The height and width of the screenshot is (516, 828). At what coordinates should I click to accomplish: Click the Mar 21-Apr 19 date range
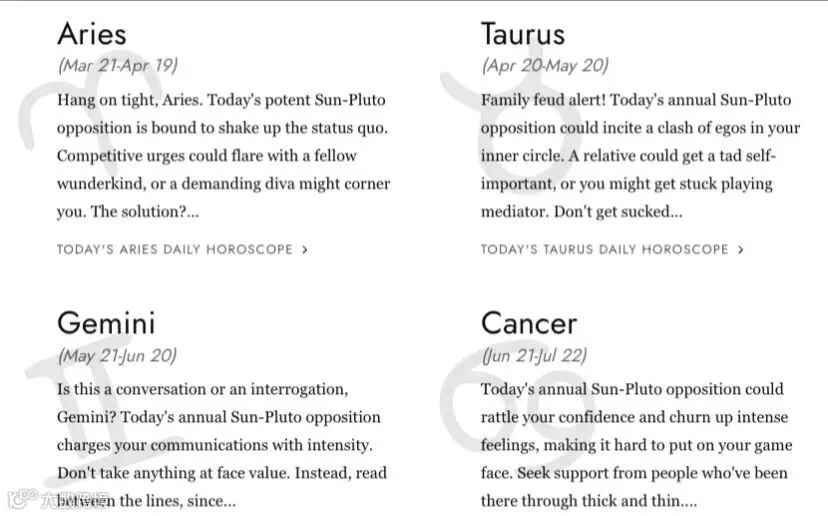(118, 65)
